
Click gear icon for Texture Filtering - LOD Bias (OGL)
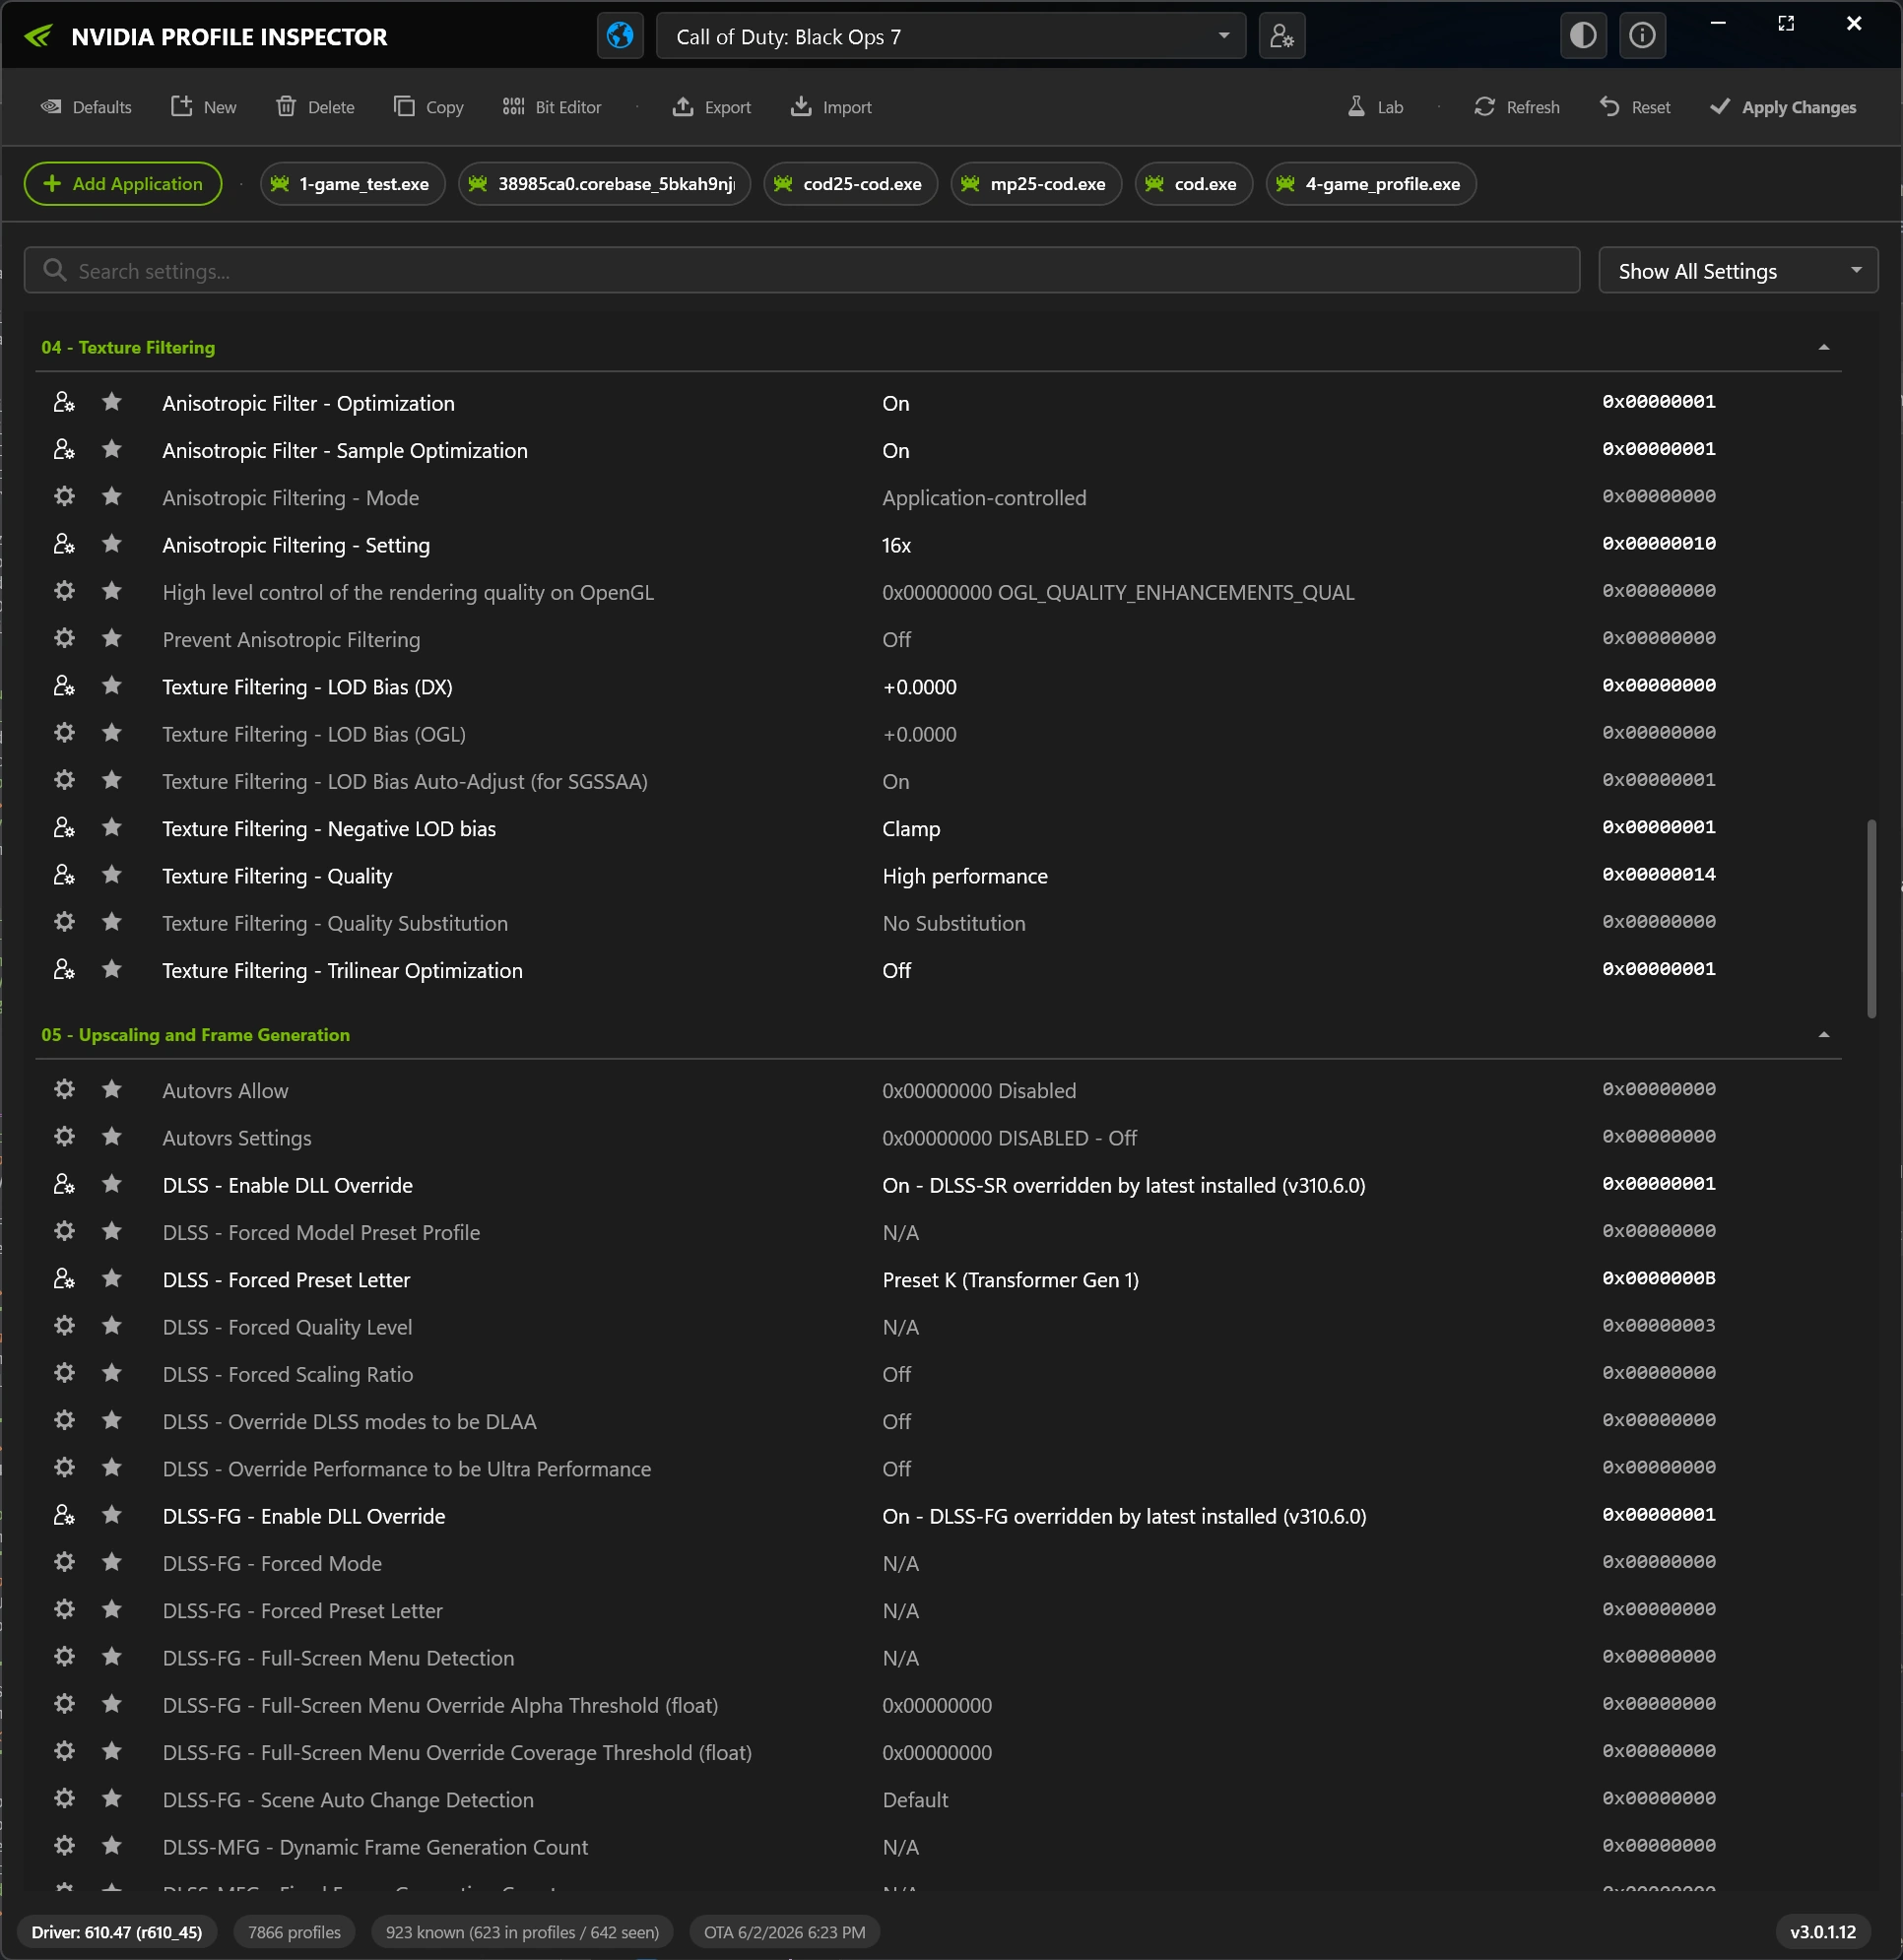(64, 733)
